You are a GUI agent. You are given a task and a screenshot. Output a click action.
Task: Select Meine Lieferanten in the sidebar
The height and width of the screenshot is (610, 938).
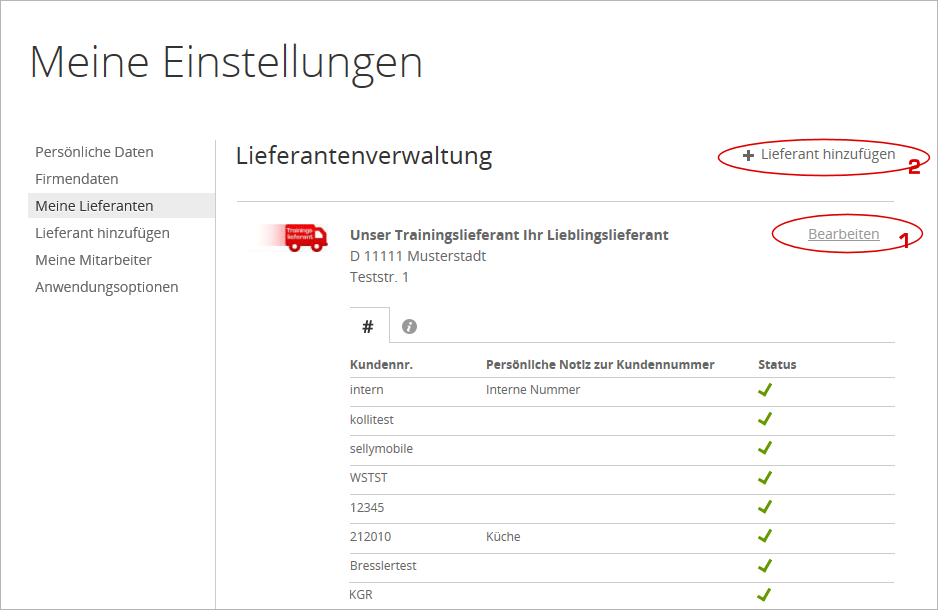[x=94, y=206]
